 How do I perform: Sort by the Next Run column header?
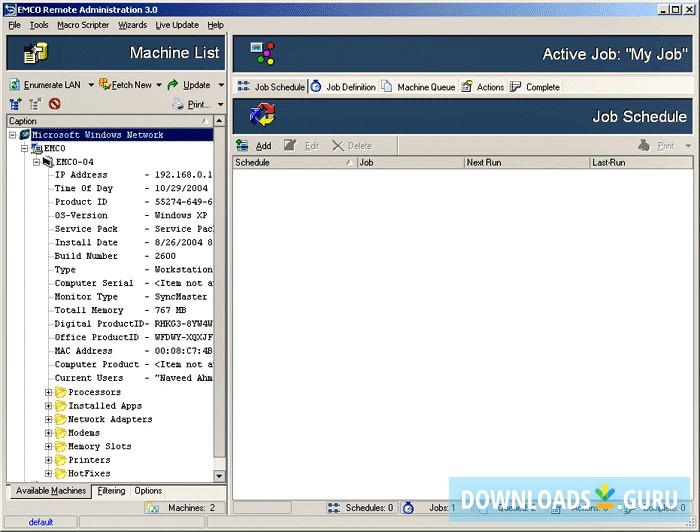527,162
